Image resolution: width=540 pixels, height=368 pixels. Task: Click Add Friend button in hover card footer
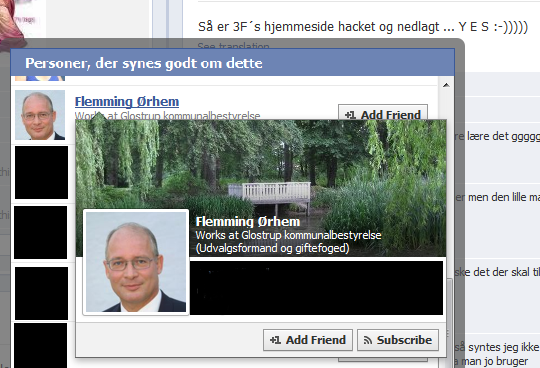tap(308, 340)
